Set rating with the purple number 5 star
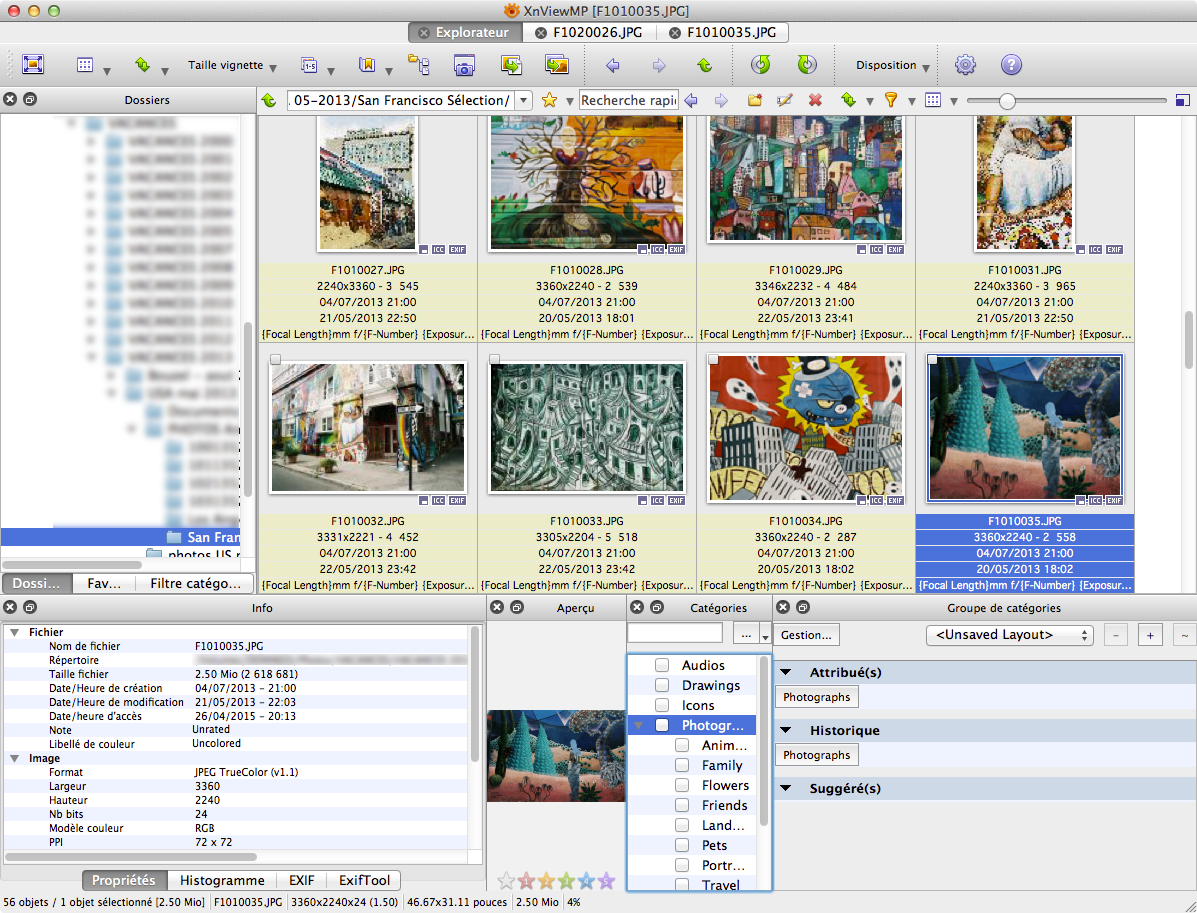Viewport: 1197px width, 913px height. [x=606, y=882]
